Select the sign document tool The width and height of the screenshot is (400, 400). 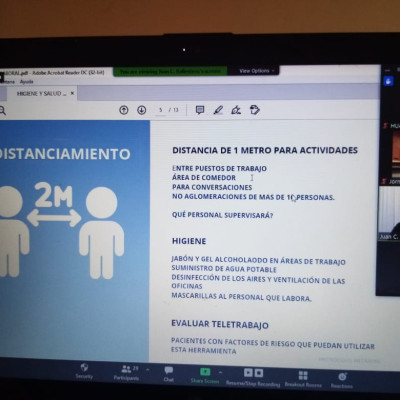(x=236, y=110)
